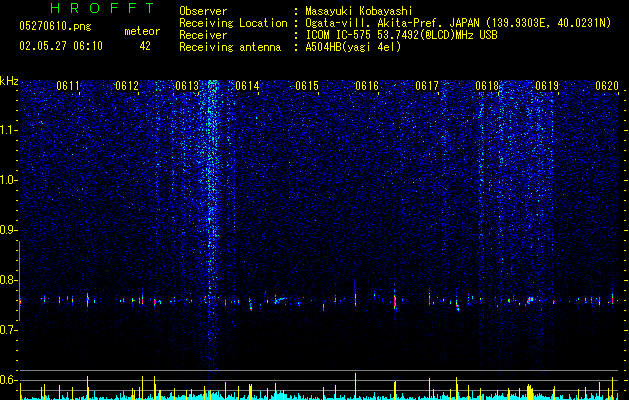Click the meteor count label
The width and height of the screenshot is (629, 400).
coord(142,31)
